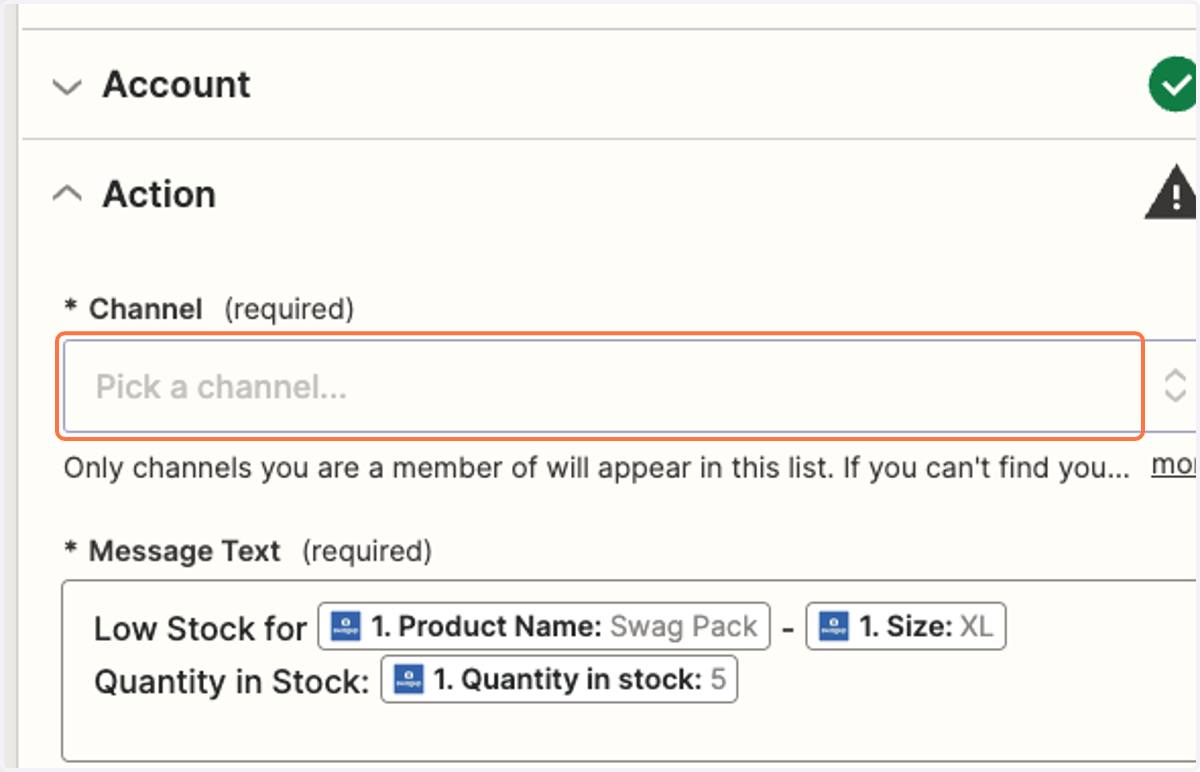The width and height of the screenshot is (1200, 772).
Task: Click the Size pill app icon
Action: point(834,627)
